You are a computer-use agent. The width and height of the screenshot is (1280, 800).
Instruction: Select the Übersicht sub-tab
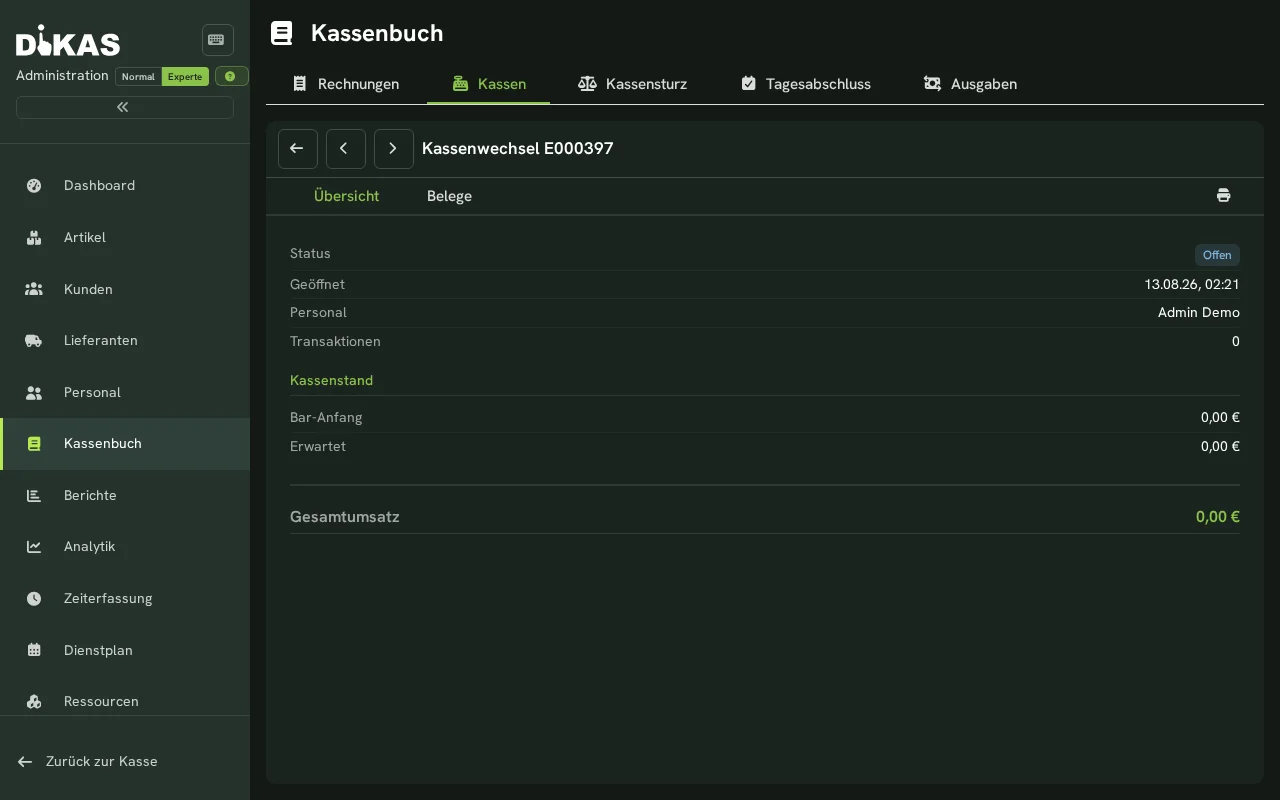(x=346, y=196)
